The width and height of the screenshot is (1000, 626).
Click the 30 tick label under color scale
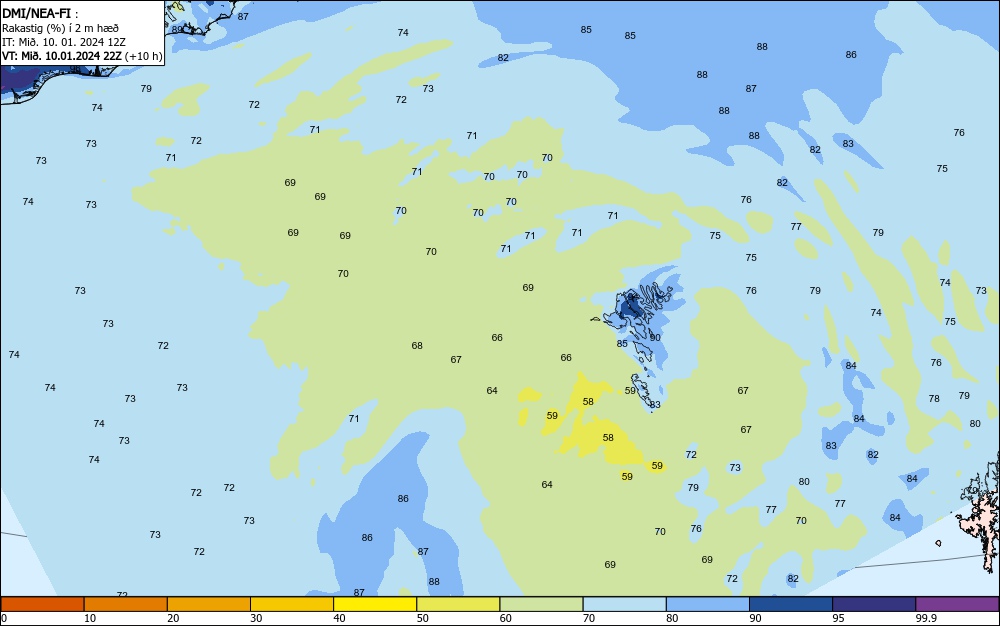click(256, 618)
